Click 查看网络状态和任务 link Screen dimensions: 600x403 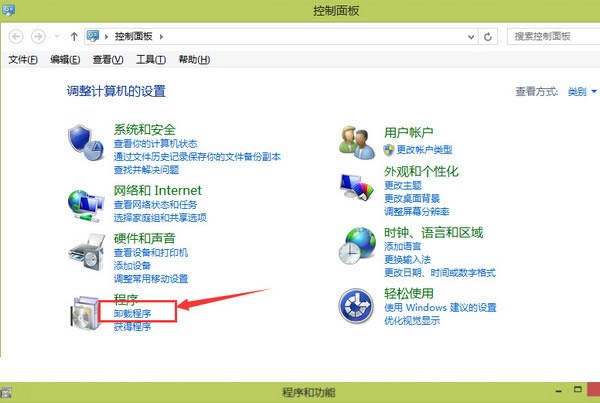coord(155,204)
